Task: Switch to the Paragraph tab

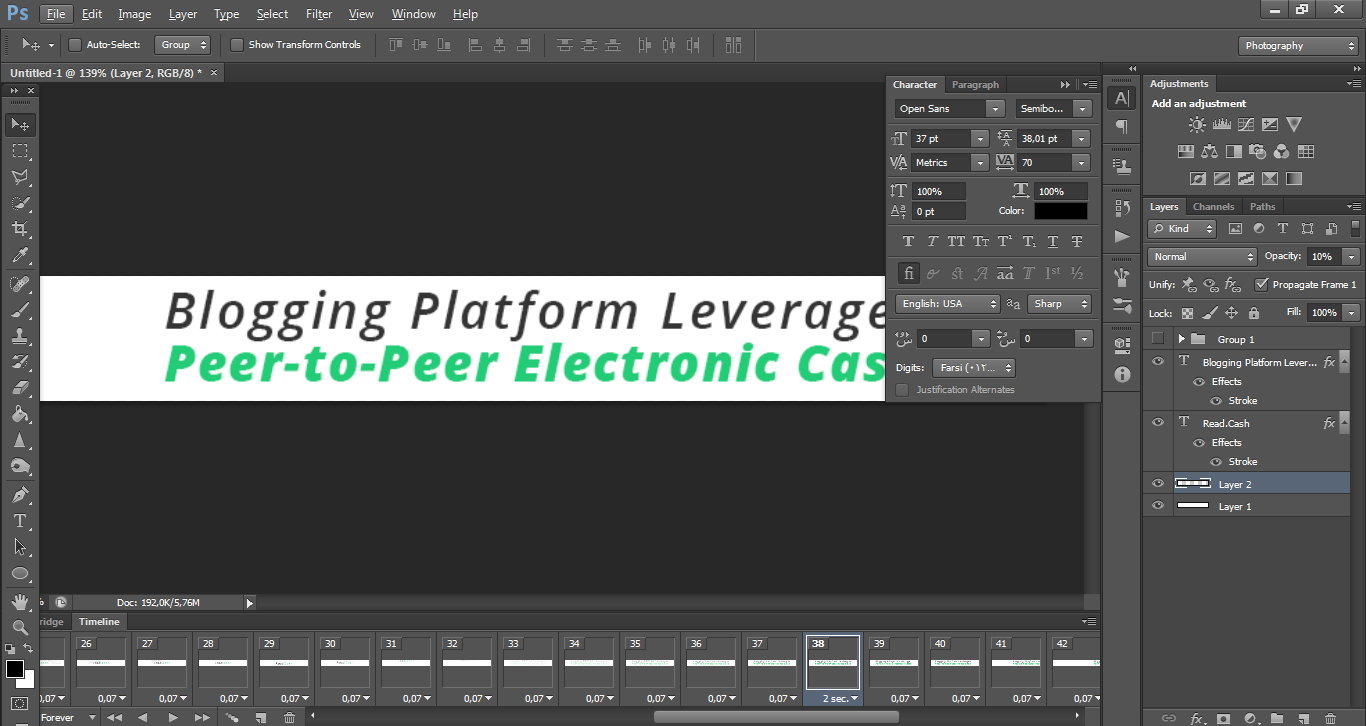Action: click(x=975, y=85)
